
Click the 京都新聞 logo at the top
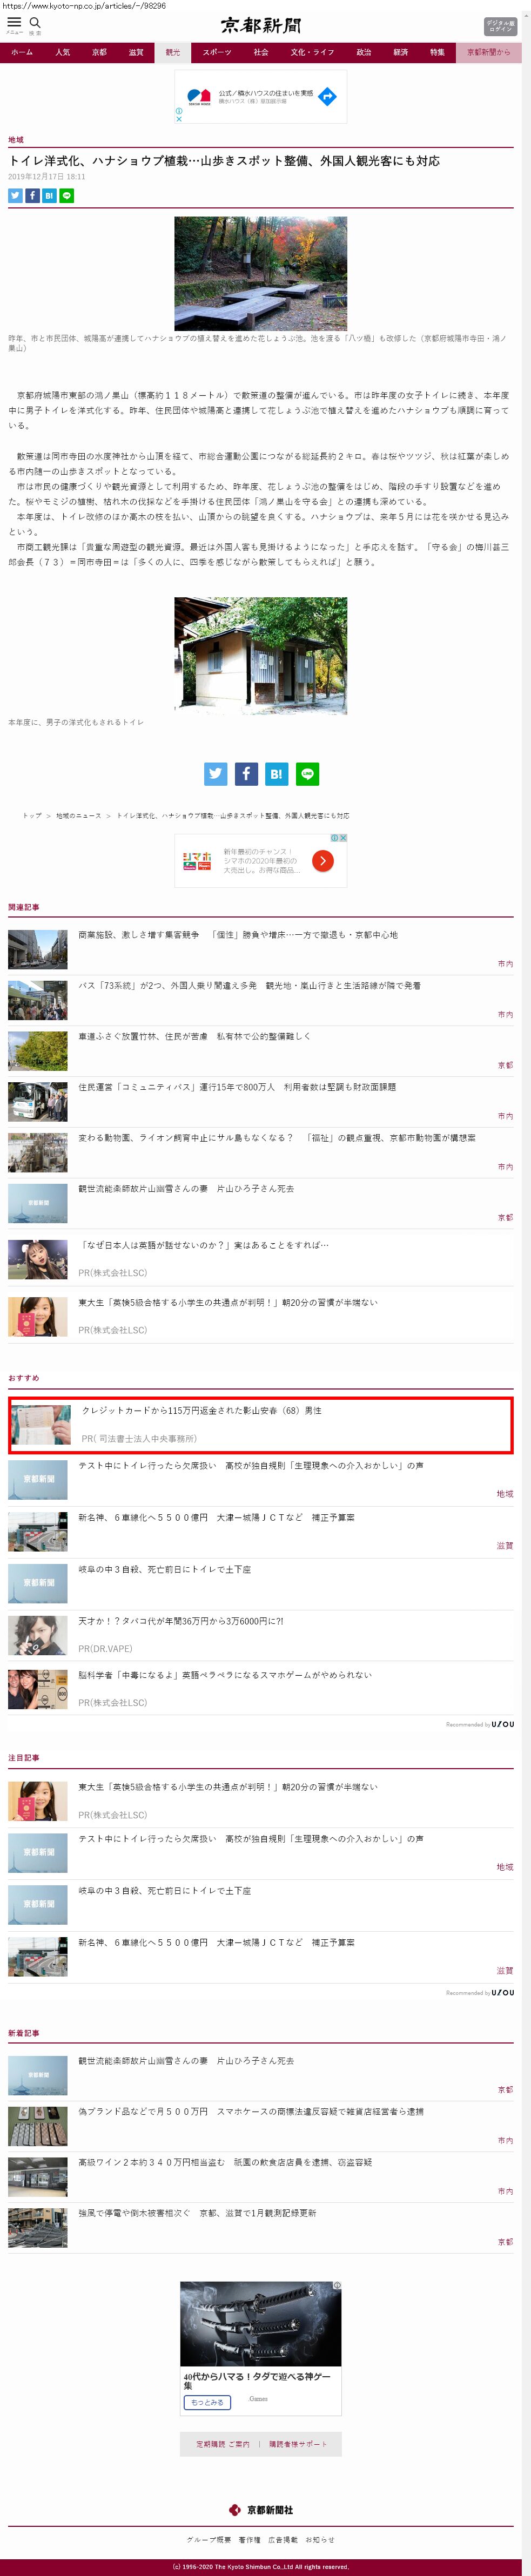[261, 26]
